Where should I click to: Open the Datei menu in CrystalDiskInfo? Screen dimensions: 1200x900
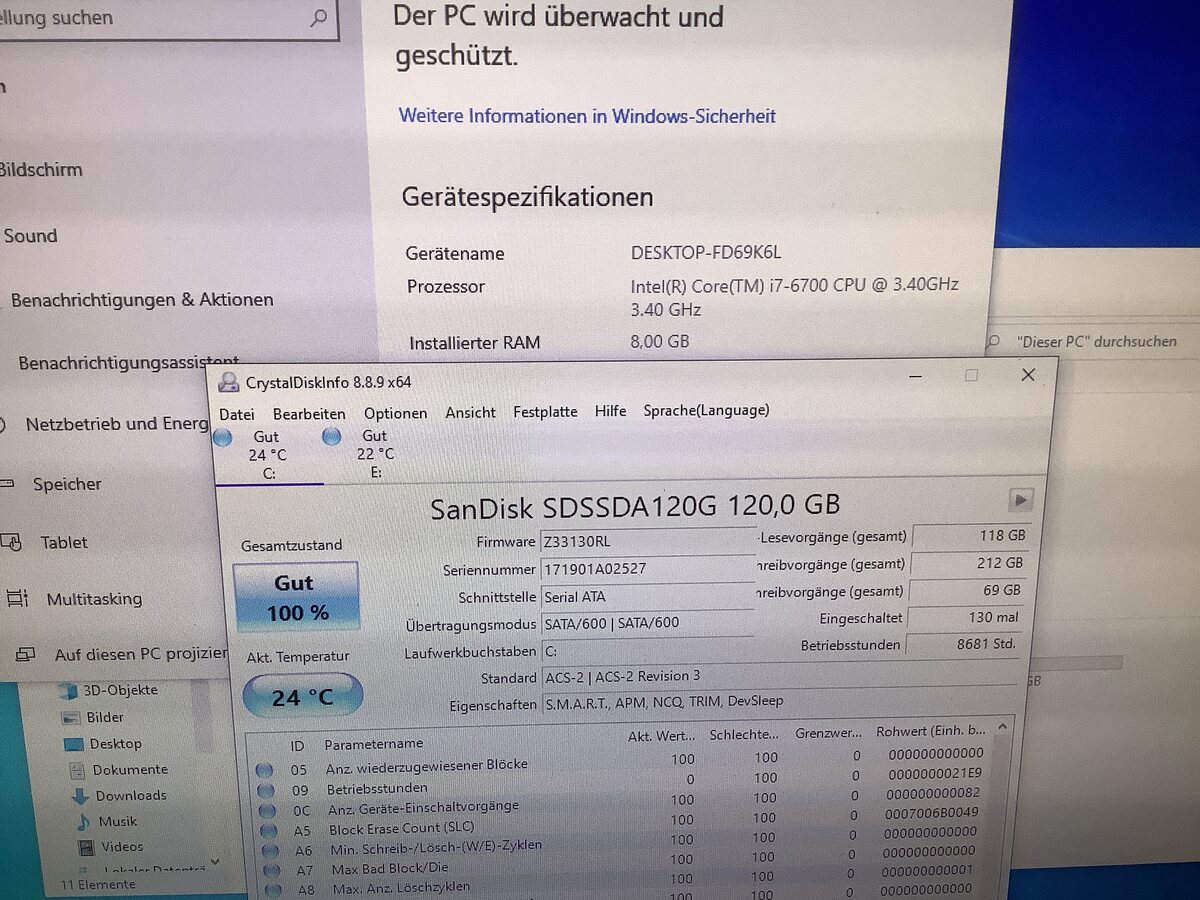click(236, 414)
